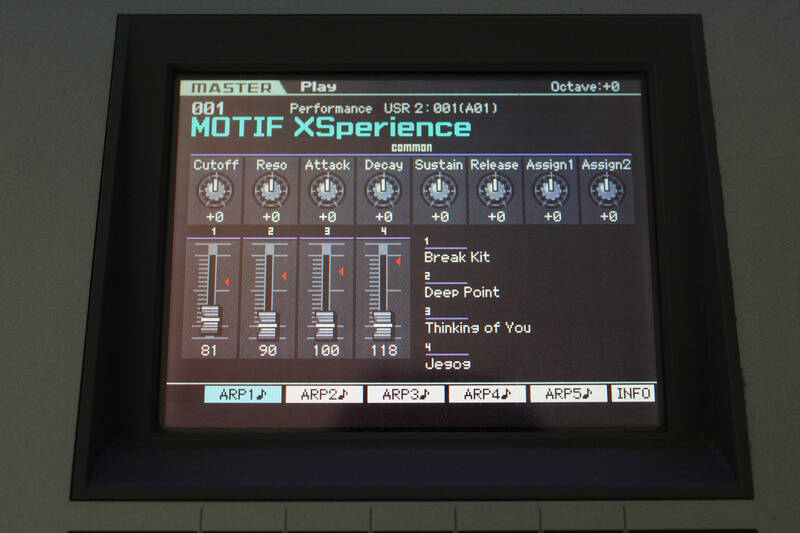Click the Release knob
The width and height of the screenshot is (800, 533).
click(x=495, y=190)
